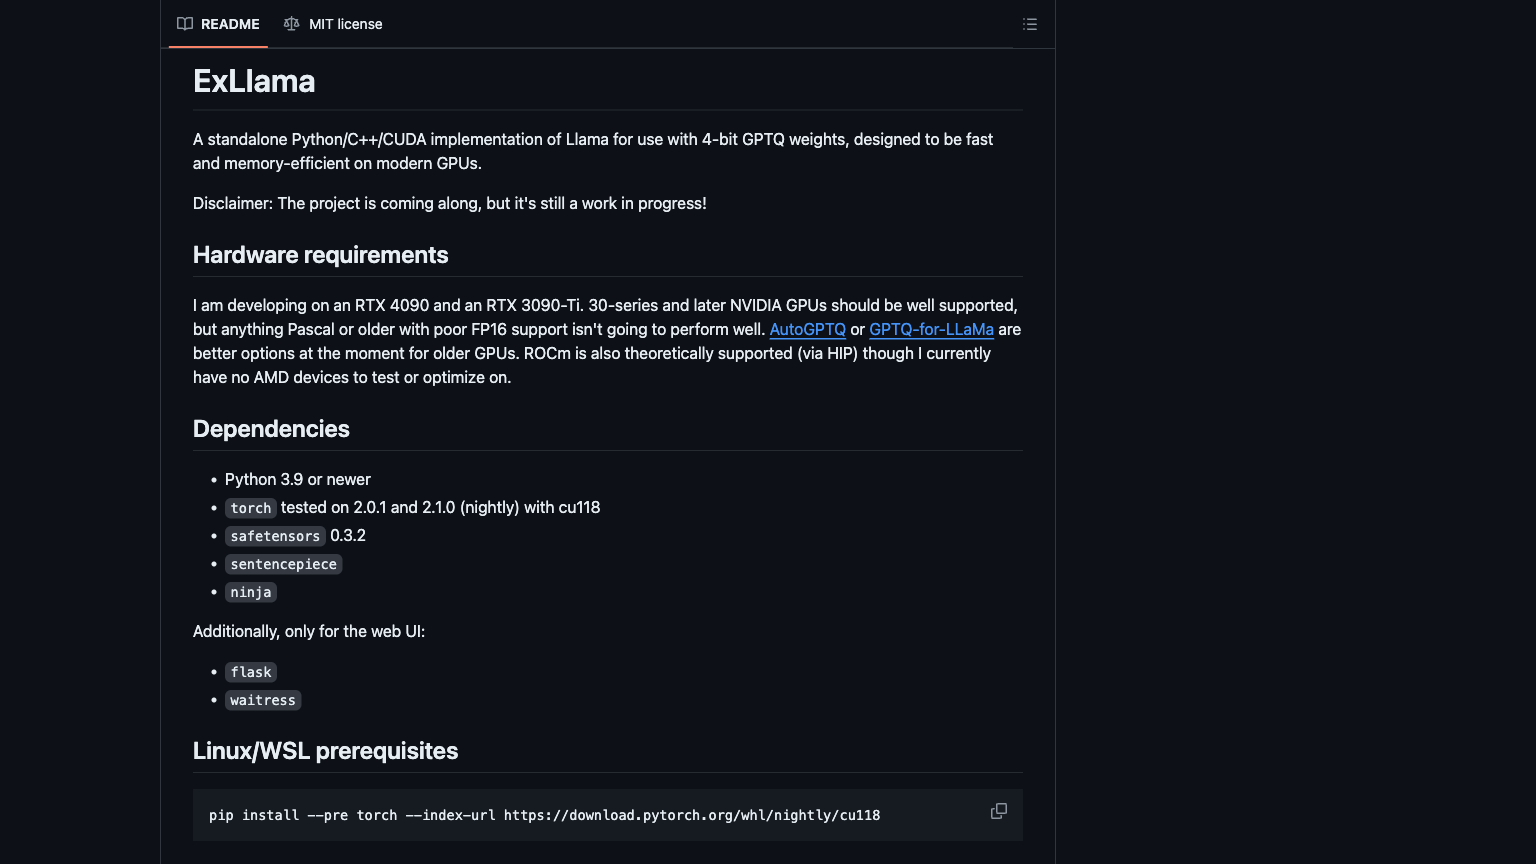This screenshot has width=1536, height=864.
Task: Click the book icon beside README
Action: pyautogui.click(x=185, y=24)
